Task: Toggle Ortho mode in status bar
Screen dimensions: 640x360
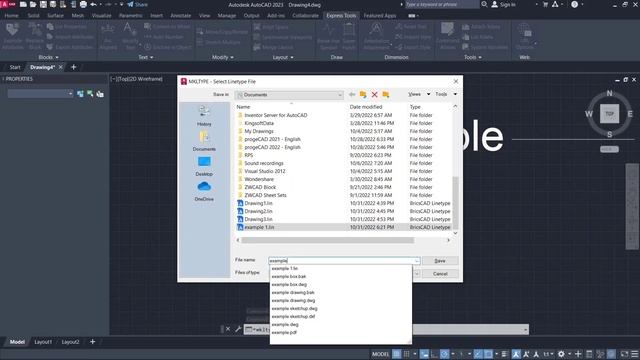Action: coord(434,354)
